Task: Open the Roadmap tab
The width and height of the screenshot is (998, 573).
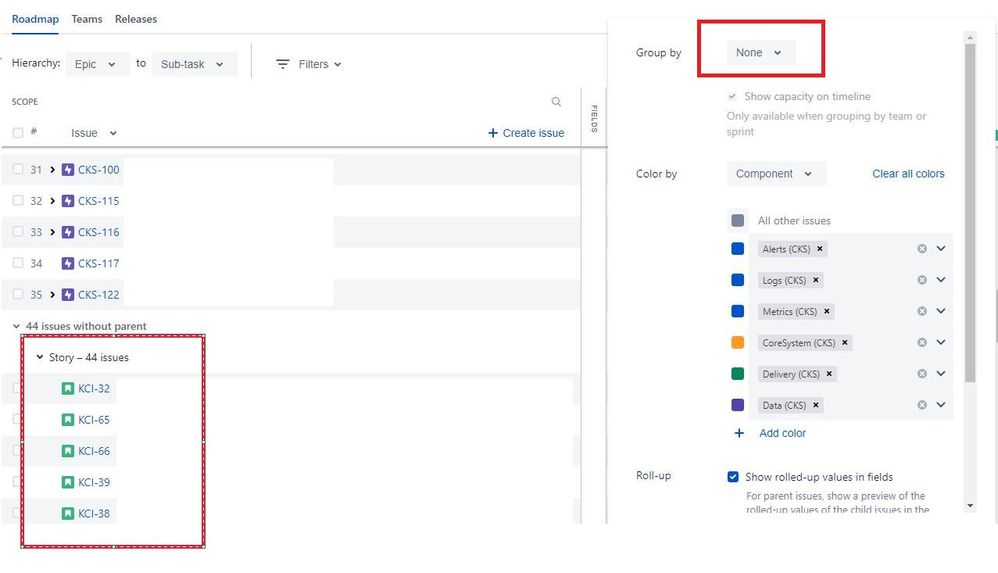Action: click(x=35, y=19)
